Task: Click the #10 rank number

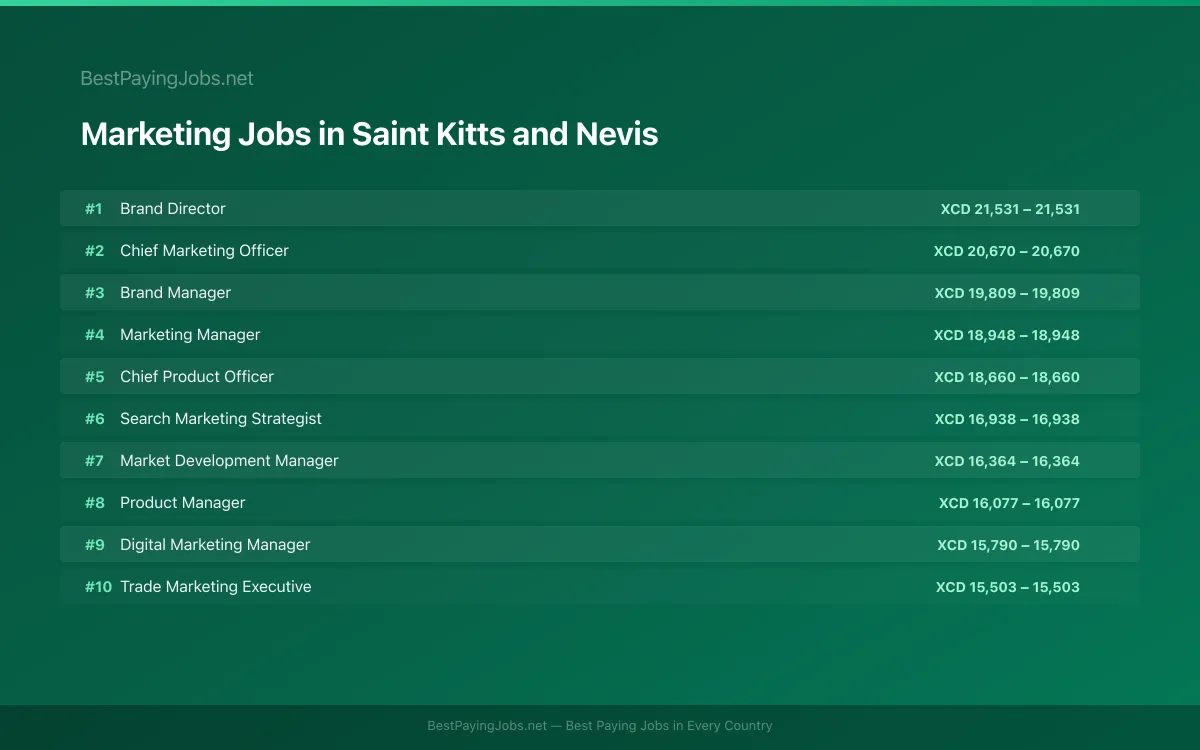Action: 98,587
